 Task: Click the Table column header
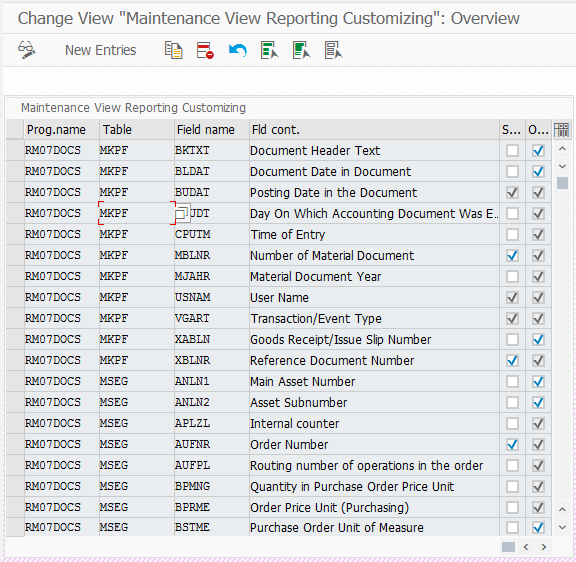point(137,130)
